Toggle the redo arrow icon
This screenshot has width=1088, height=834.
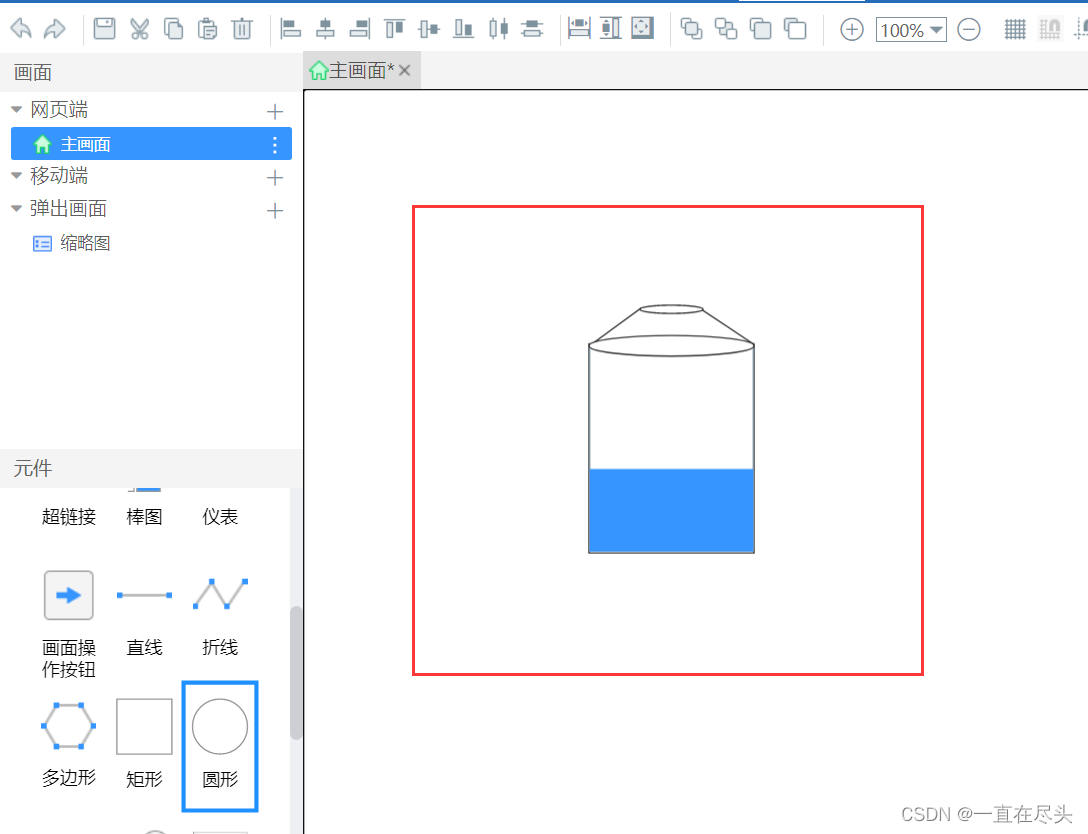pyautogui.click(x=54, y=29)
